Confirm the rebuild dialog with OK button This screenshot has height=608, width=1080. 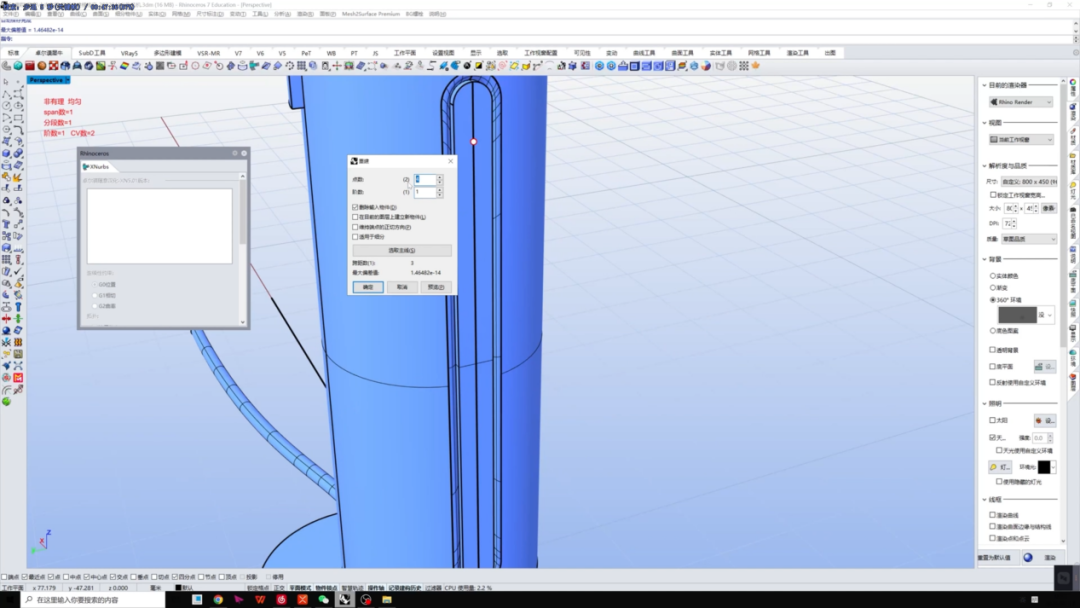click(x=368, y=287)
